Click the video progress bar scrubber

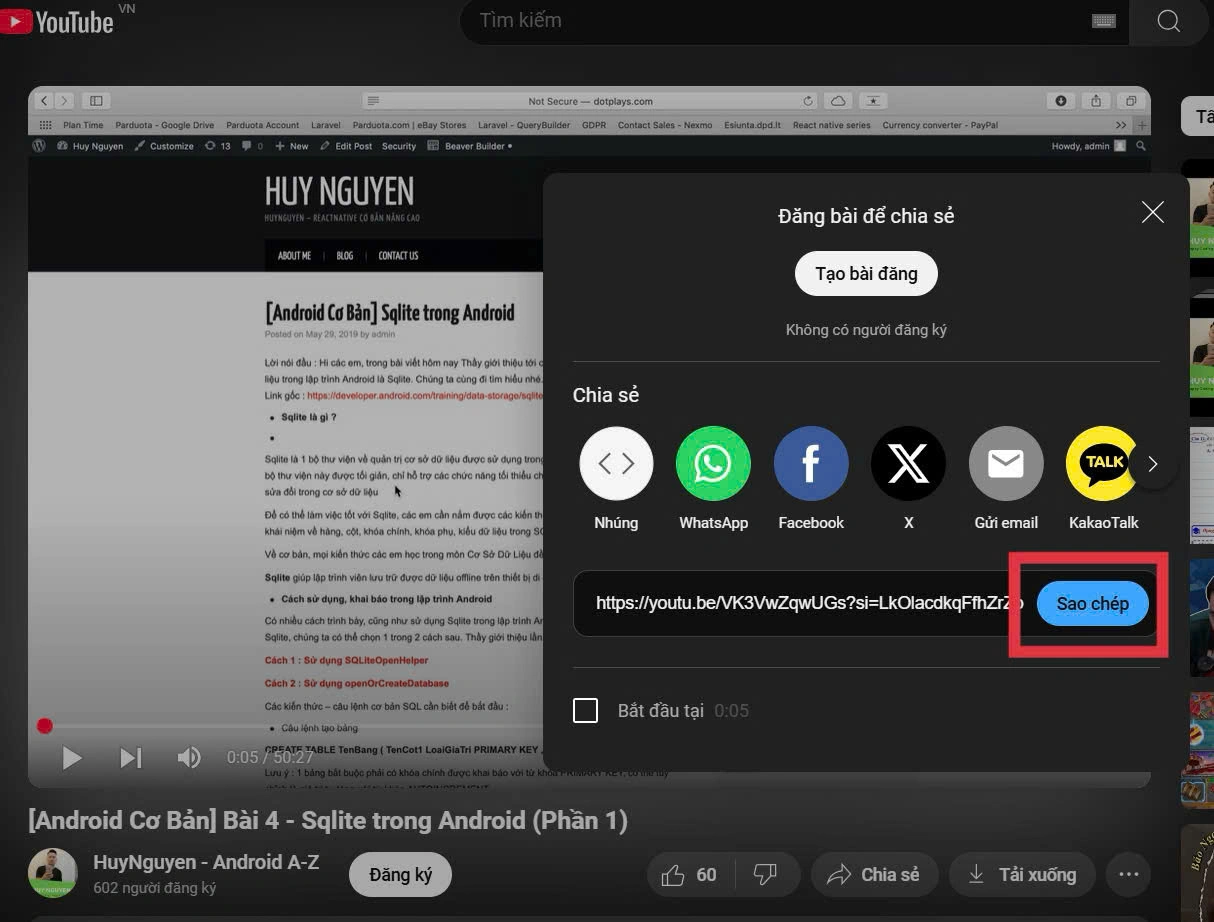pos(45,726)
